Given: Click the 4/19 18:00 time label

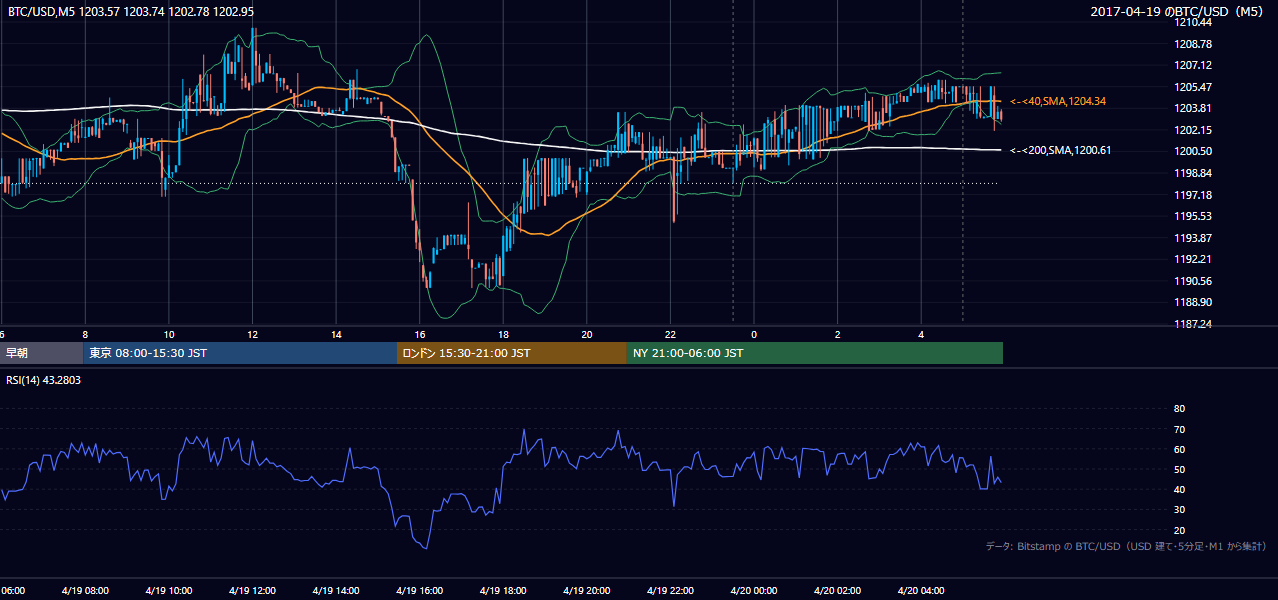Looking at the screenshot, I should [503, 591].
